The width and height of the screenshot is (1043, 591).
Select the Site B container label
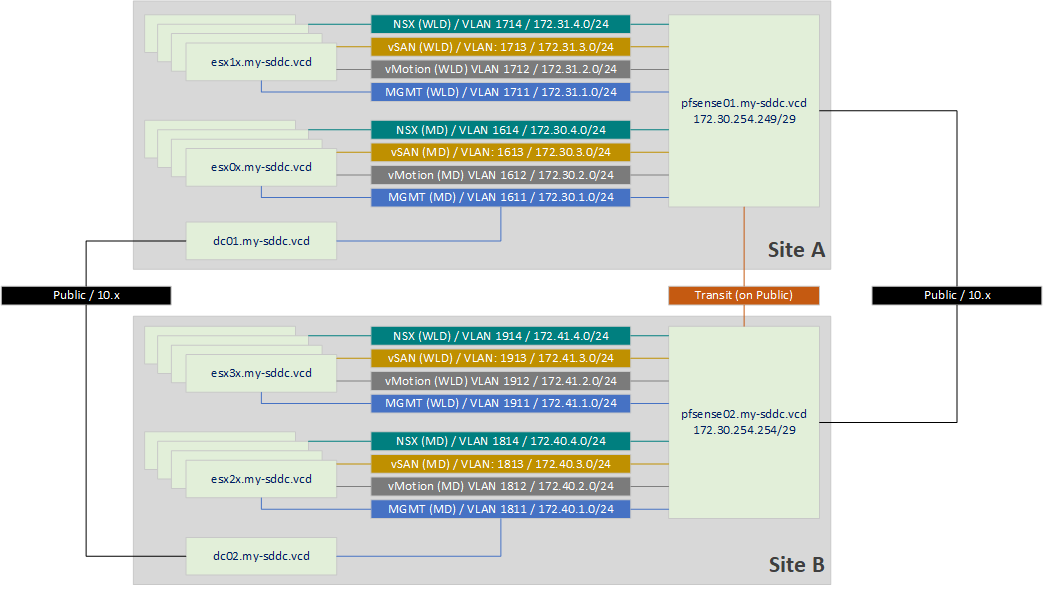795,564
